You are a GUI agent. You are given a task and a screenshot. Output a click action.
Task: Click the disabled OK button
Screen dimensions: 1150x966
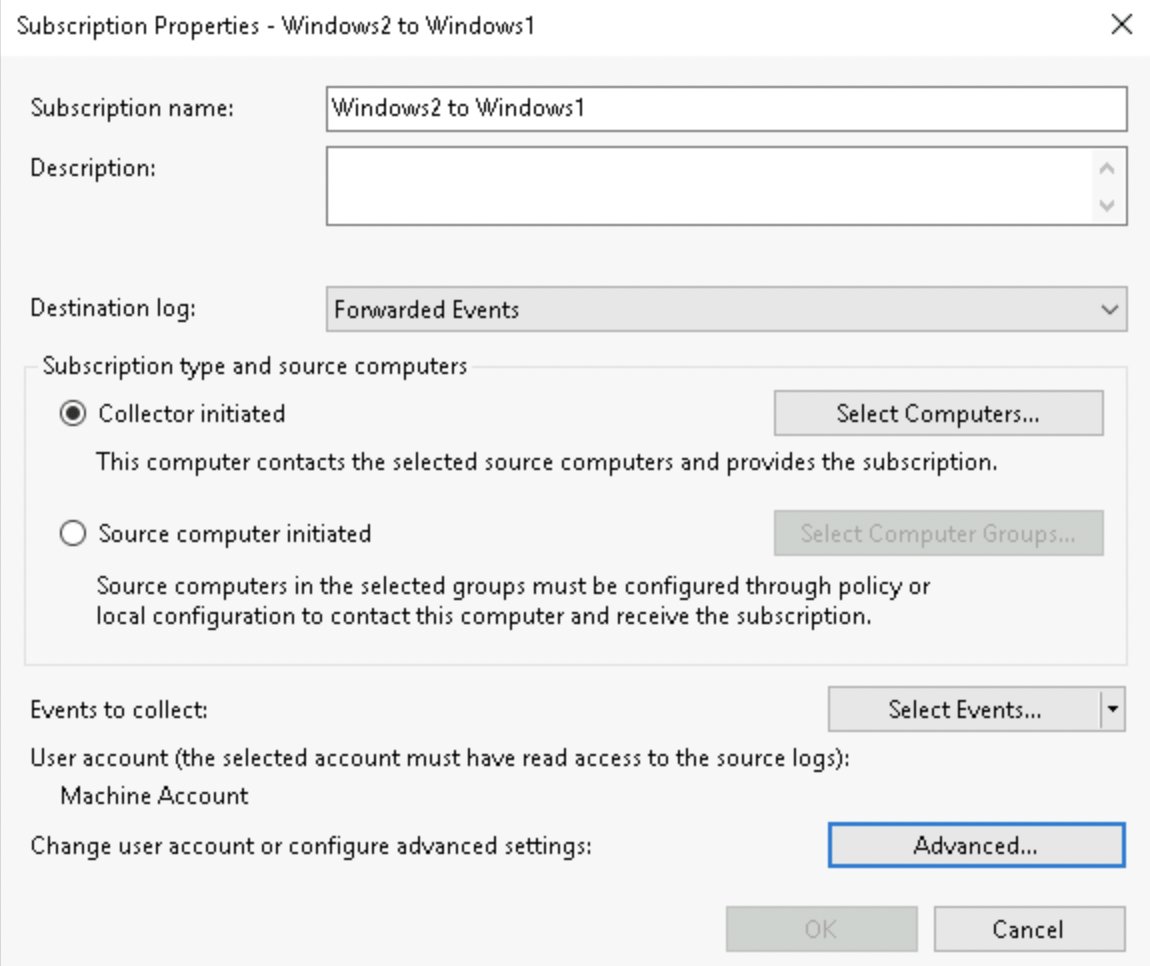point(822,929)
